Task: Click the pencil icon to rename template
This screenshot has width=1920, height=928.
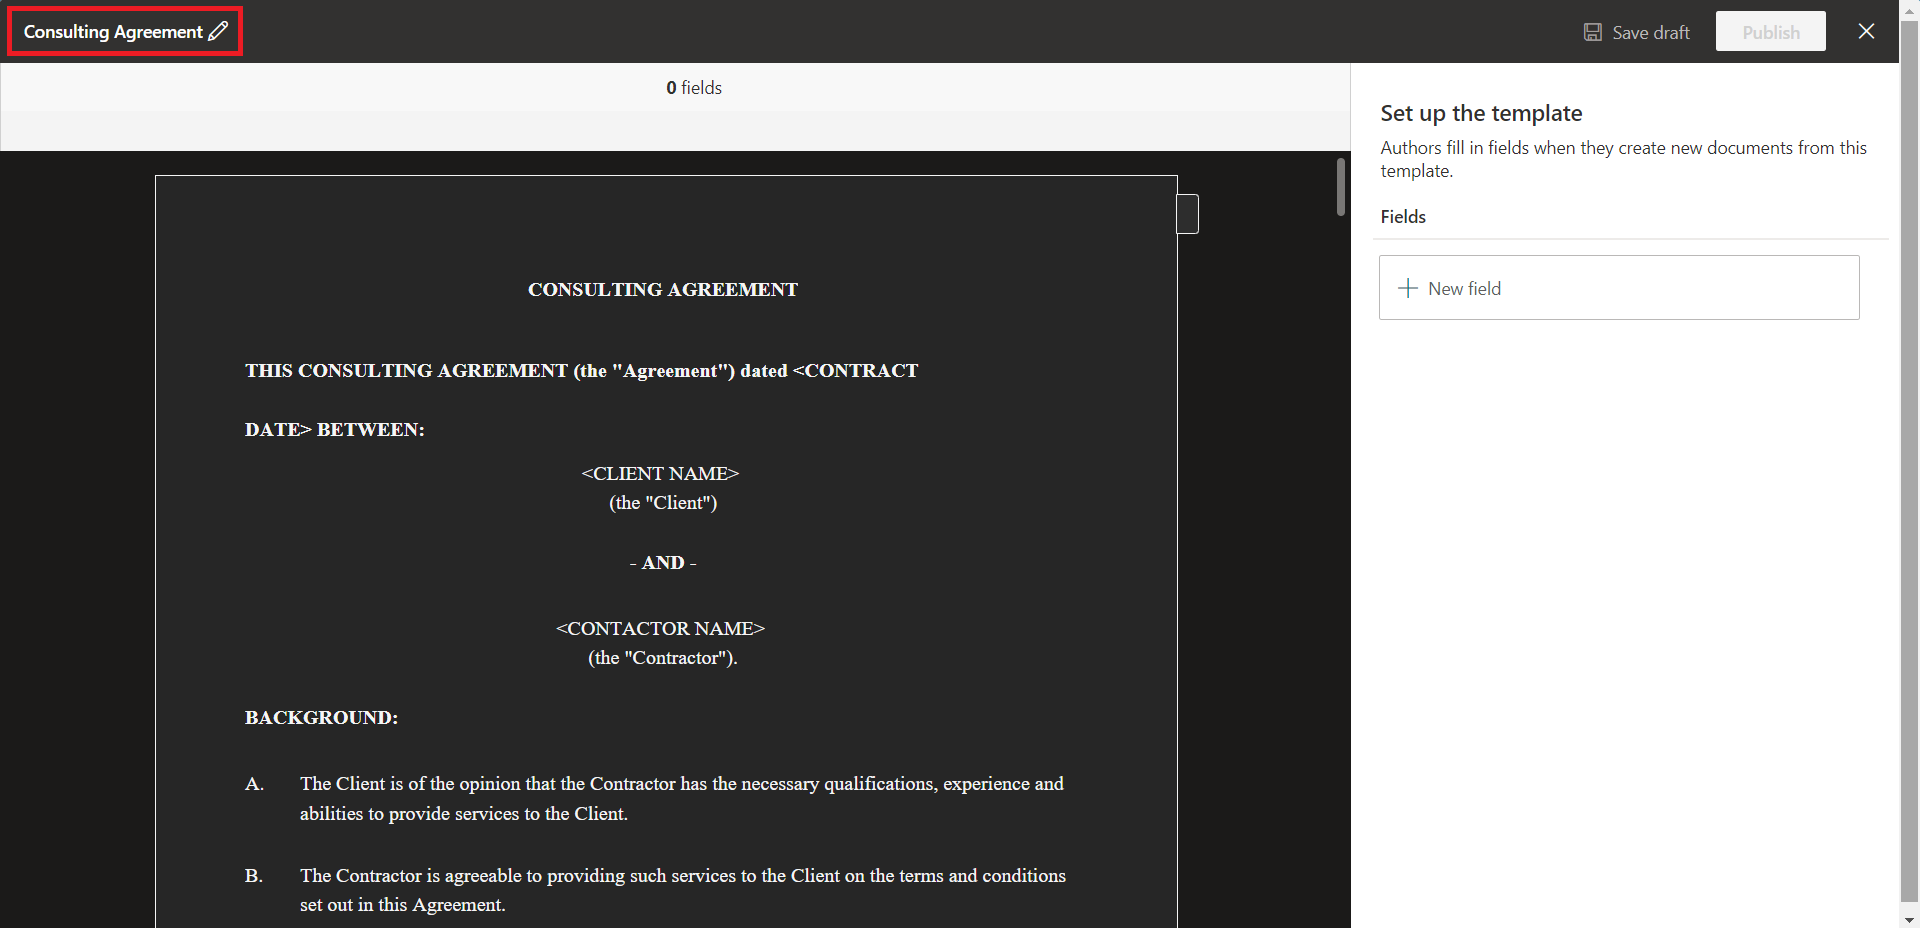Action: tap(218, 31)
